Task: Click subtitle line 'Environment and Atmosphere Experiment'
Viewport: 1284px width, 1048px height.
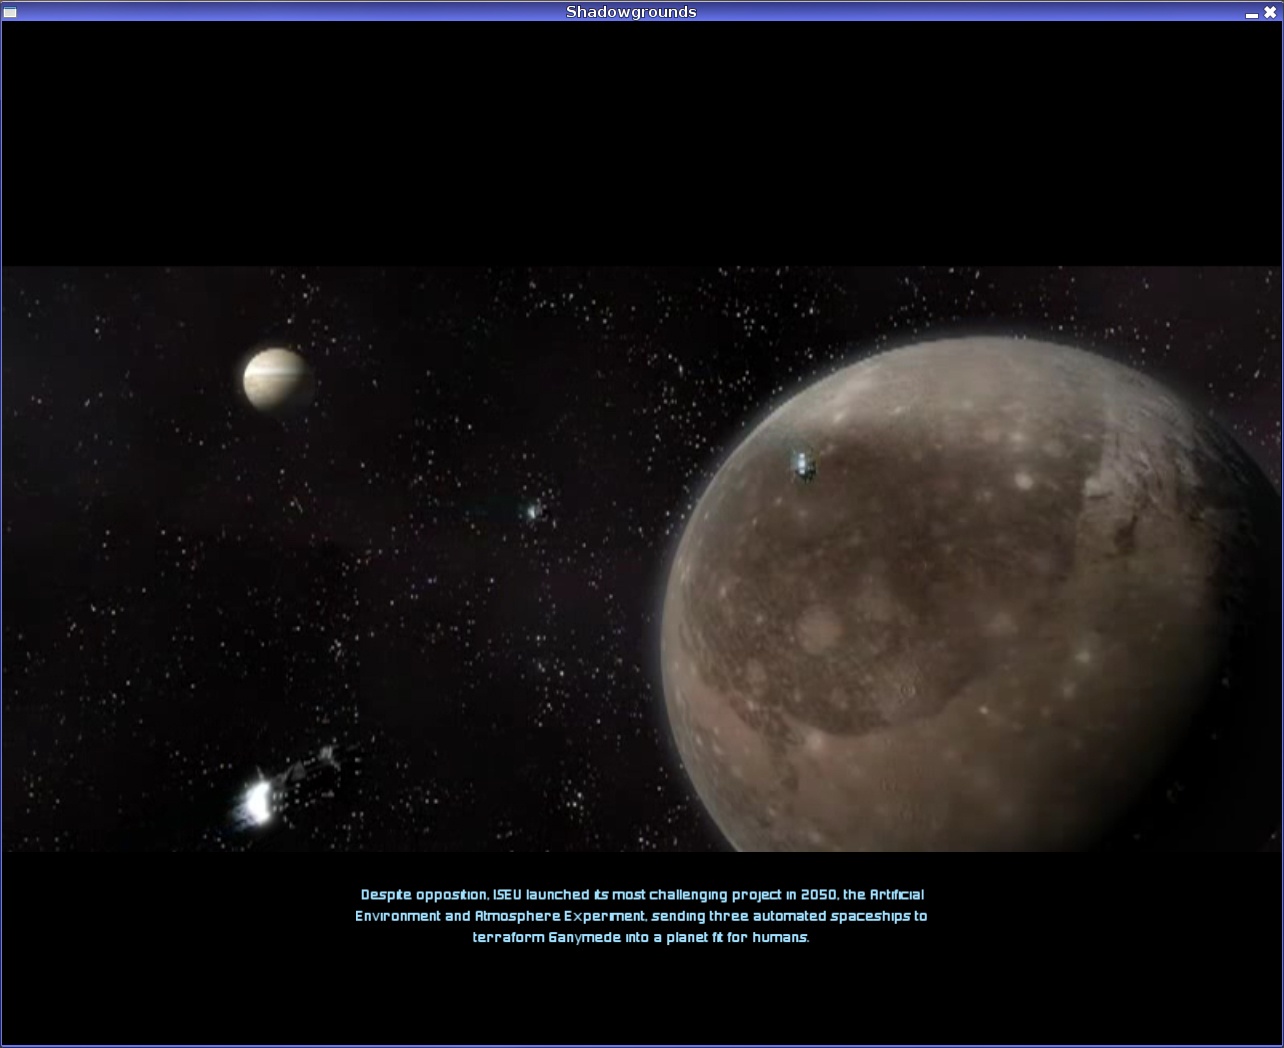Action: pyautogui.click(x=641, y=916)
